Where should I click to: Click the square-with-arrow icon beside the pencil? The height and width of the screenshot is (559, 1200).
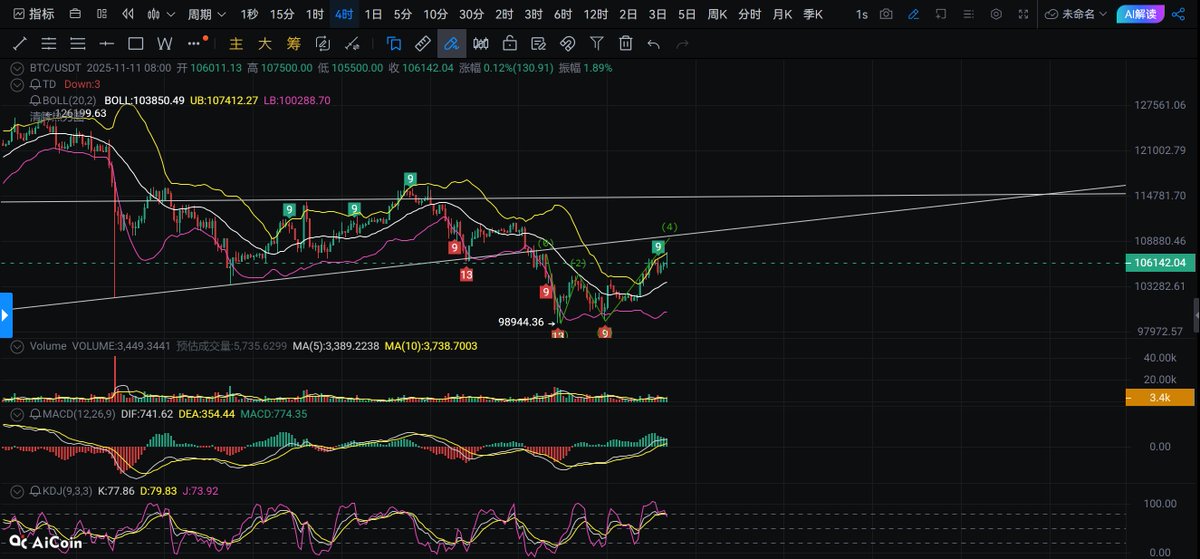(x=941, y=14)
